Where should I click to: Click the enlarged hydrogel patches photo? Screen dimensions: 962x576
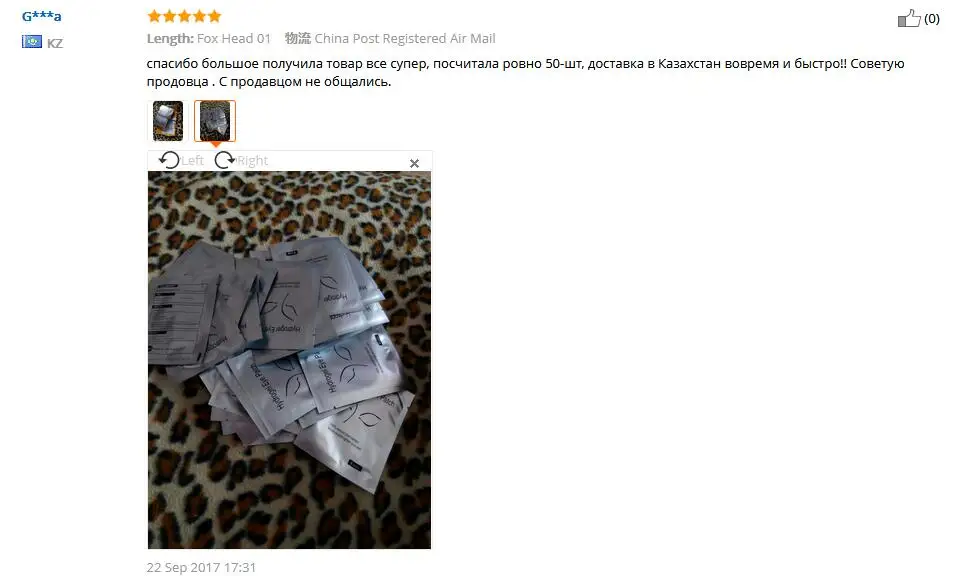coord(289,360)
